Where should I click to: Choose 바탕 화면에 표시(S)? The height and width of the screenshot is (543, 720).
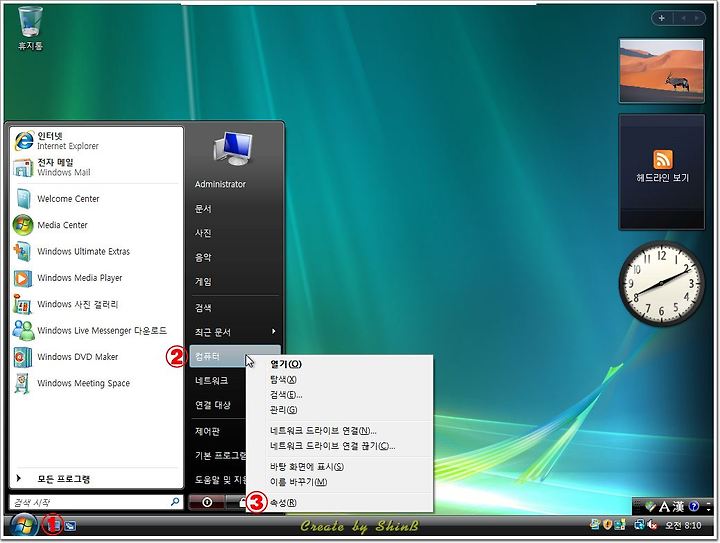pyautogui.click(x=340, y=467)
